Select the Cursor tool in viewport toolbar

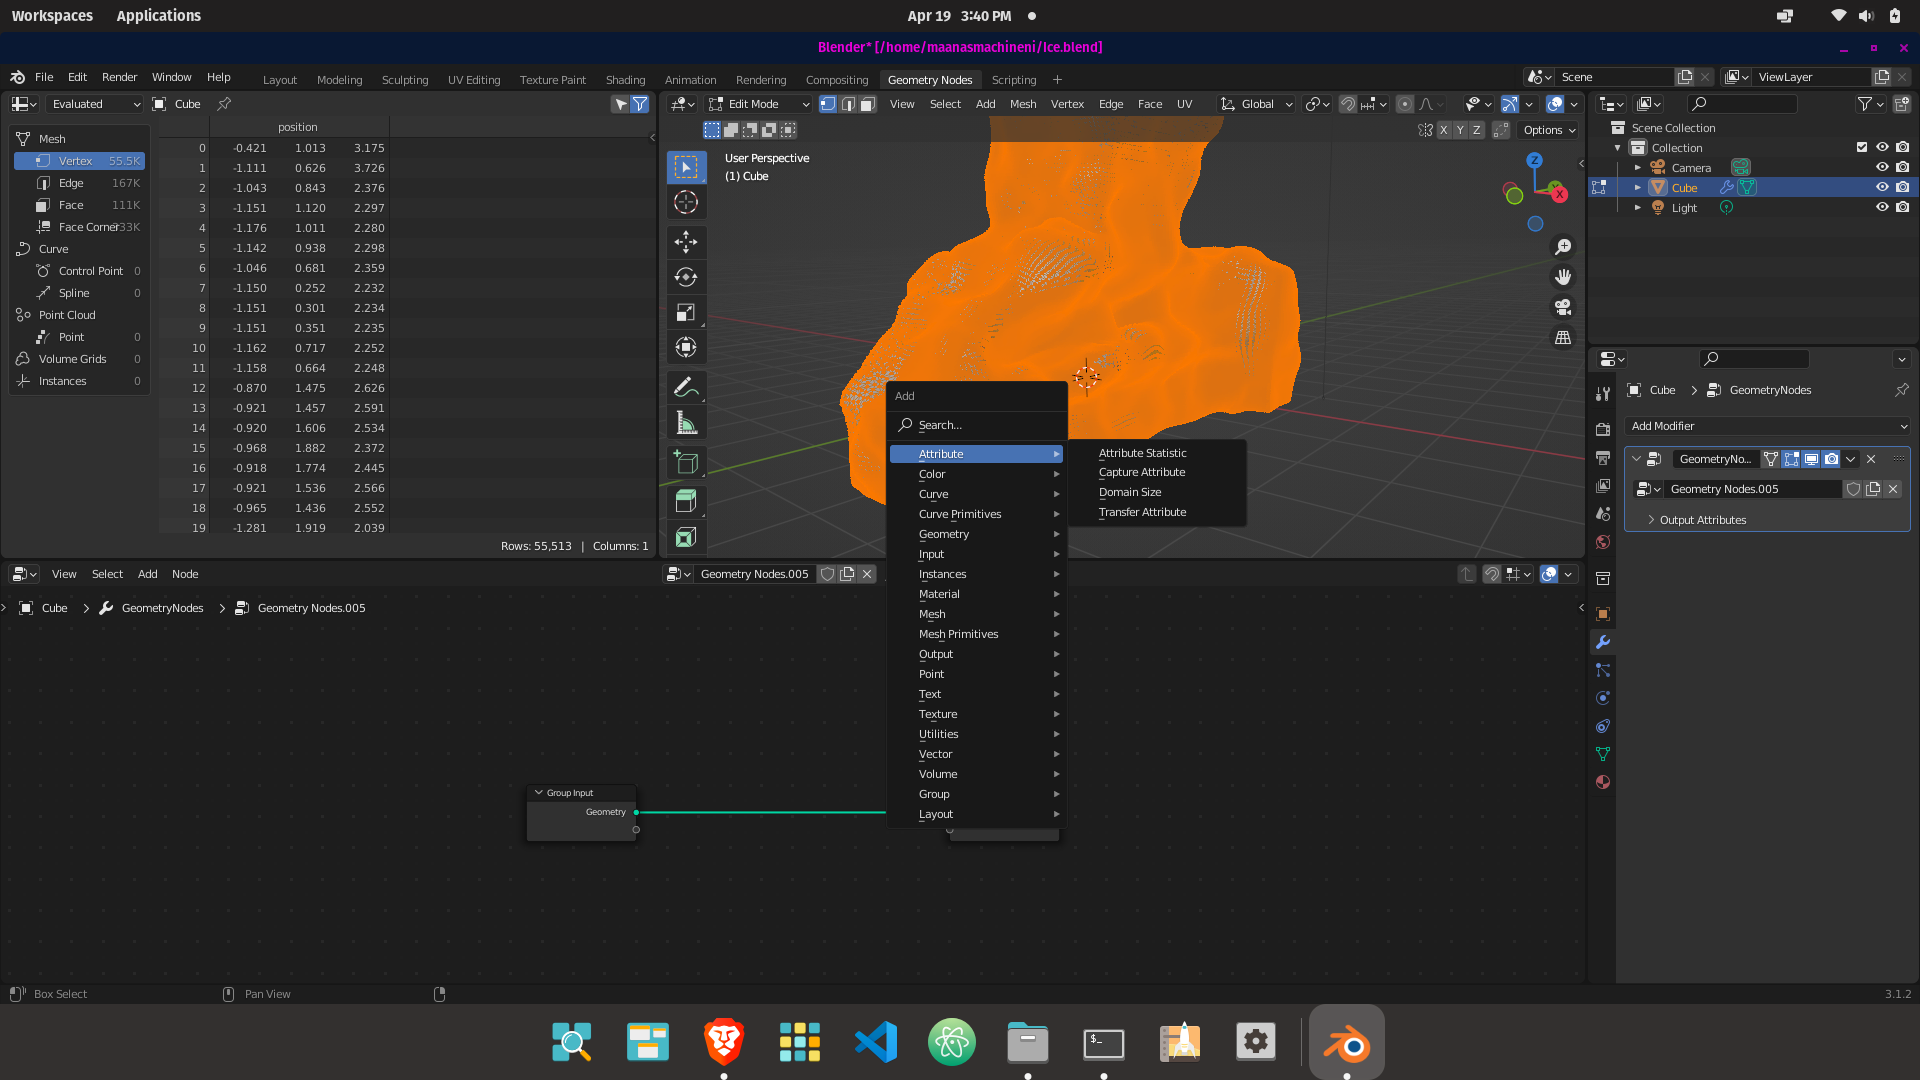[686, 202]
